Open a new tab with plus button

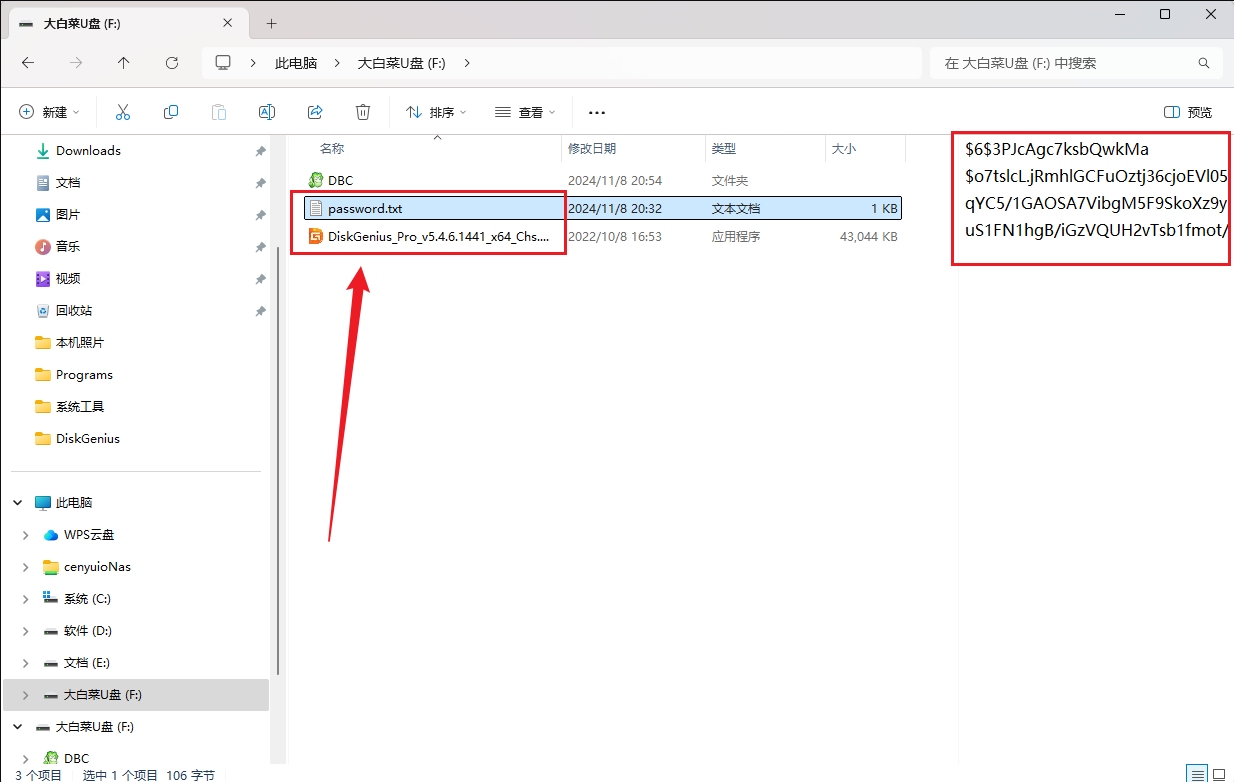pos(271,23)
